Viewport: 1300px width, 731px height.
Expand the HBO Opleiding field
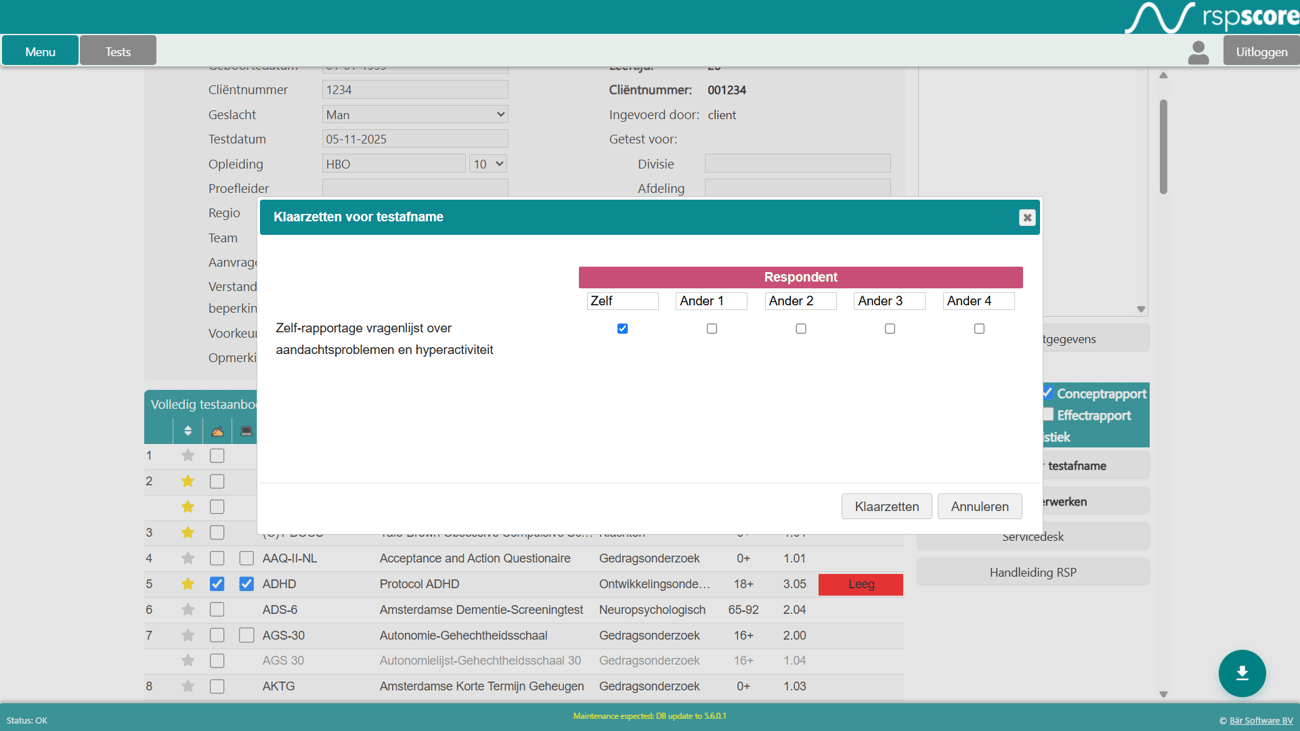point(394,163)
